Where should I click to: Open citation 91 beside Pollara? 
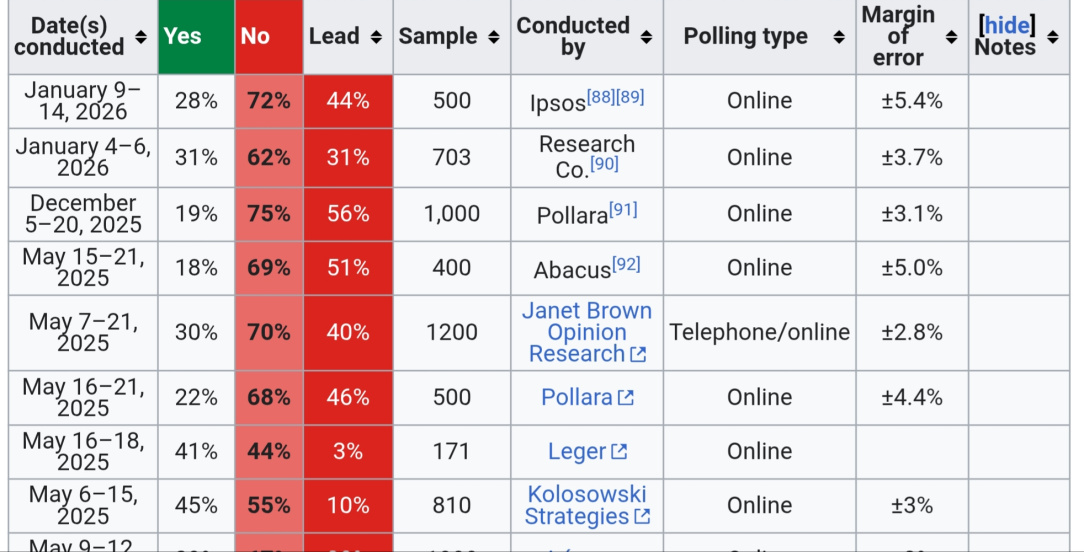tap(623, 210)
